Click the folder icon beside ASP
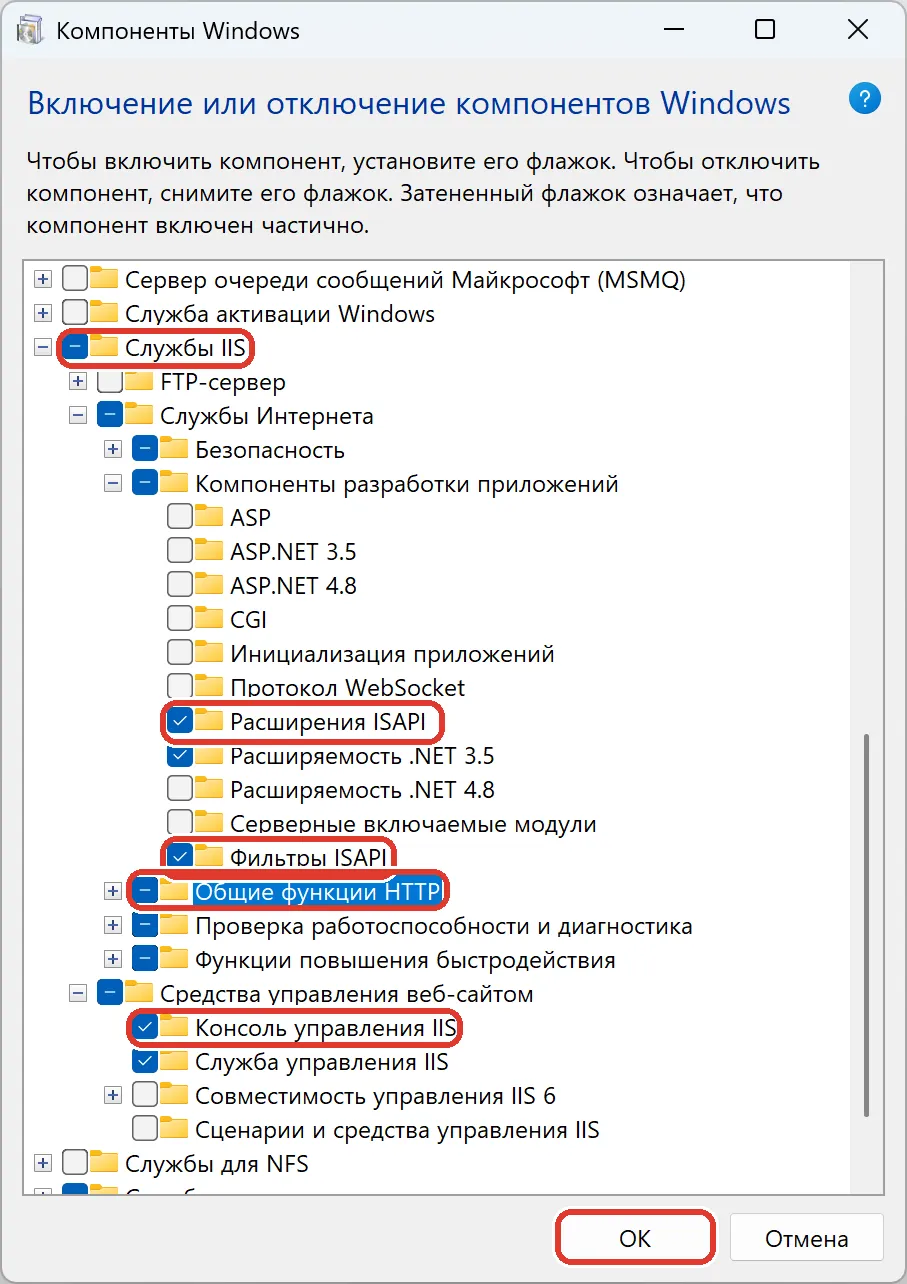 click(x=209, y=517)
